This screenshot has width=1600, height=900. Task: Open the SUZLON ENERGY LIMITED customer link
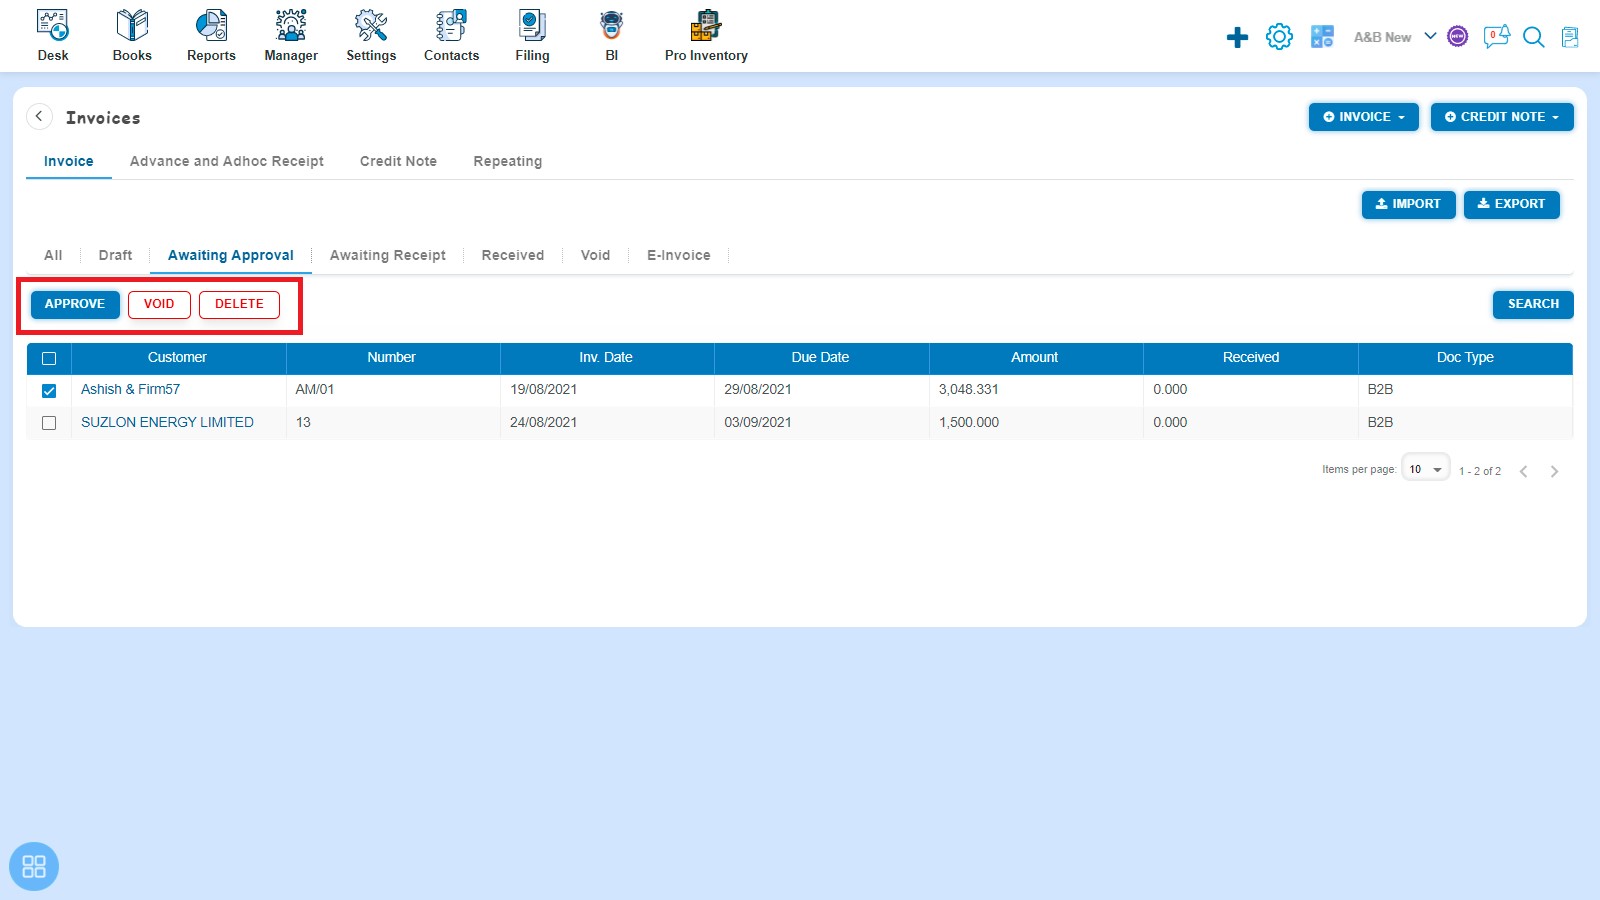[x=167, y=423]
